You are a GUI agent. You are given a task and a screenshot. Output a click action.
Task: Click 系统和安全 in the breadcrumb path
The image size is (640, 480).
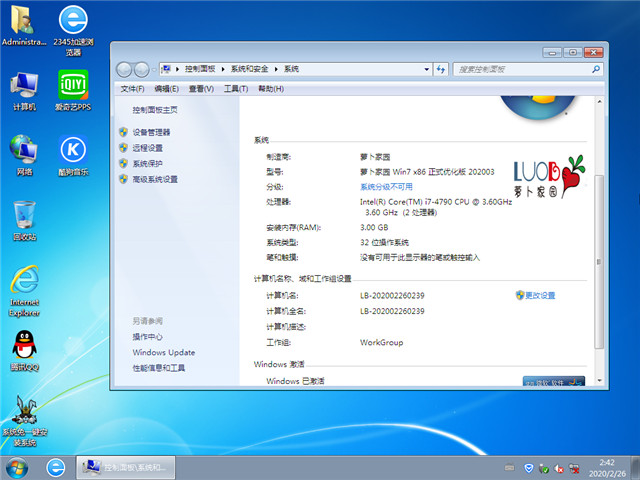coord(249,69)
